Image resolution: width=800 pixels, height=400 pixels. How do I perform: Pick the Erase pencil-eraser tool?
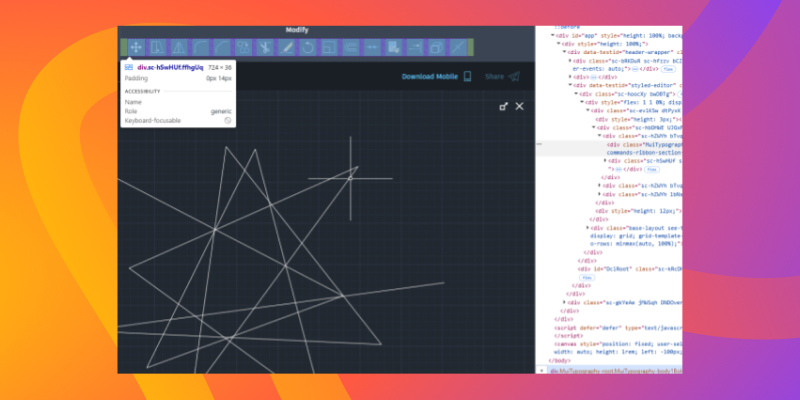tap(286, 47)
